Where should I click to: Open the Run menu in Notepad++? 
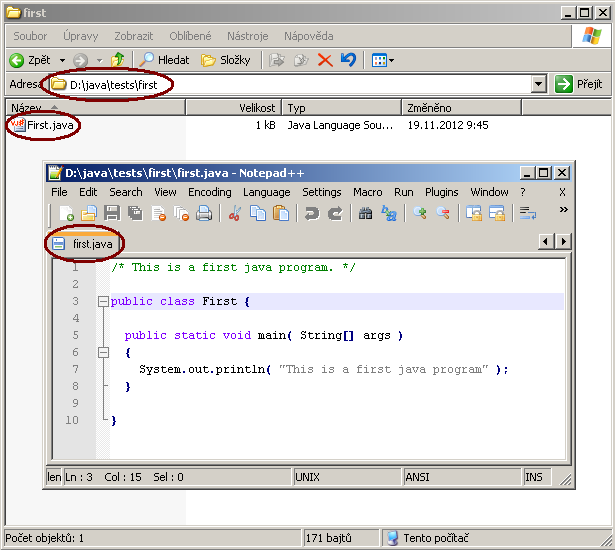tap(404, 192)
